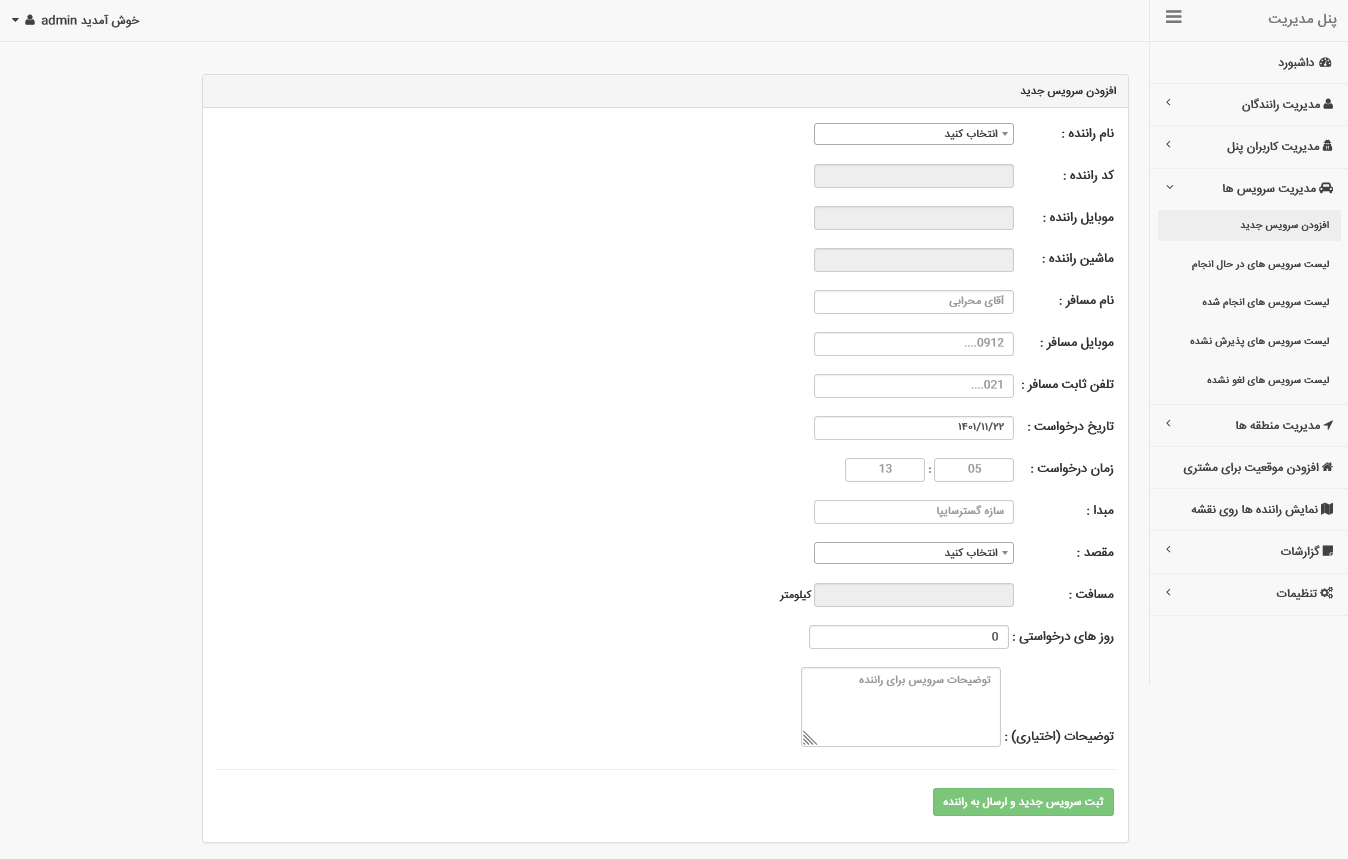Click the home icon for افزودن موقعیت برای مشتری
The width and height of the screenshot is (1348, 859).
point(1327,467)
